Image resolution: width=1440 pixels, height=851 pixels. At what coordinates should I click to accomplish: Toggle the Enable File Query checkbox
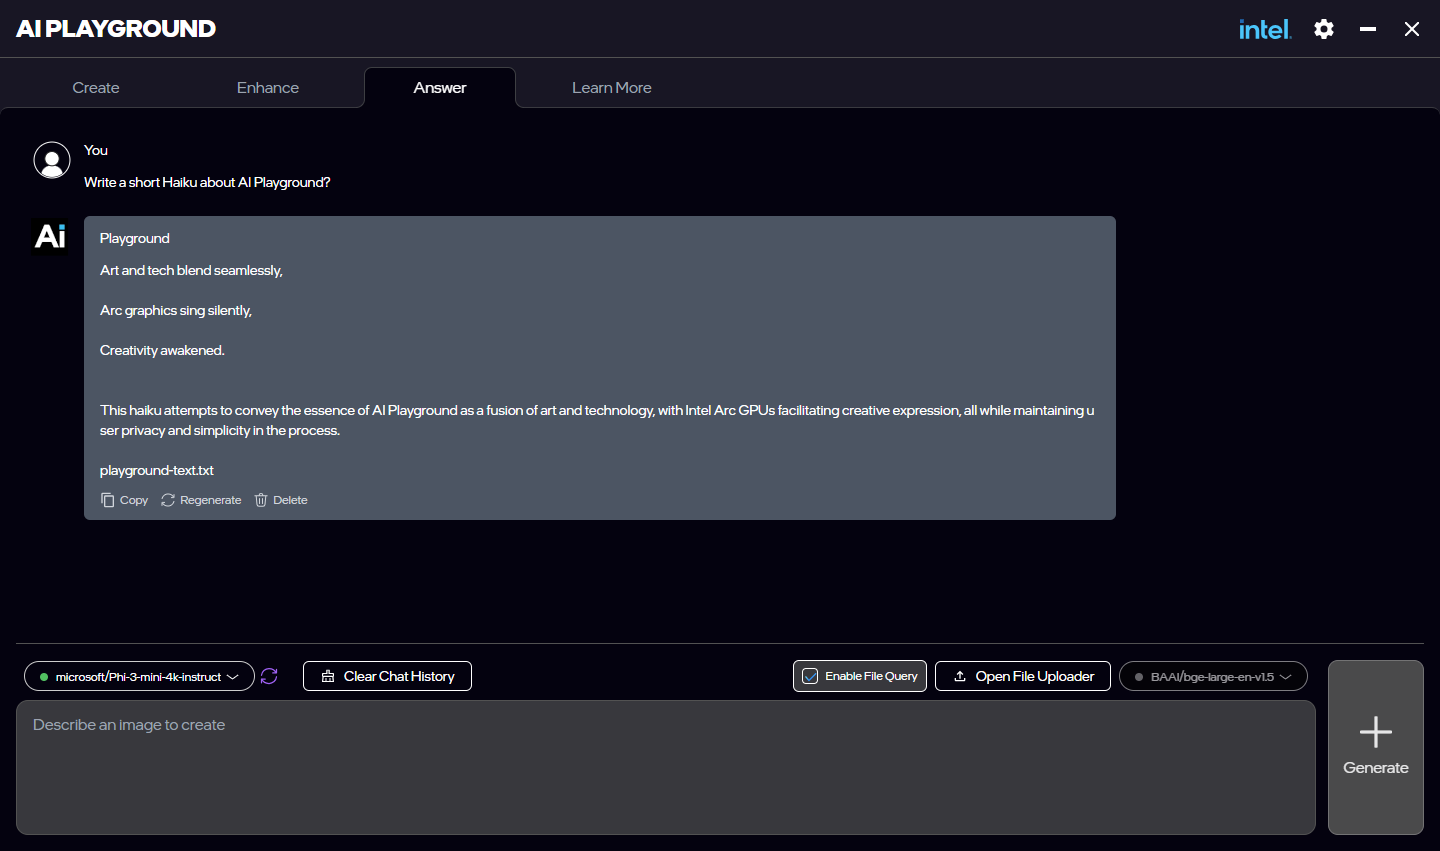(x=811, y=676)
